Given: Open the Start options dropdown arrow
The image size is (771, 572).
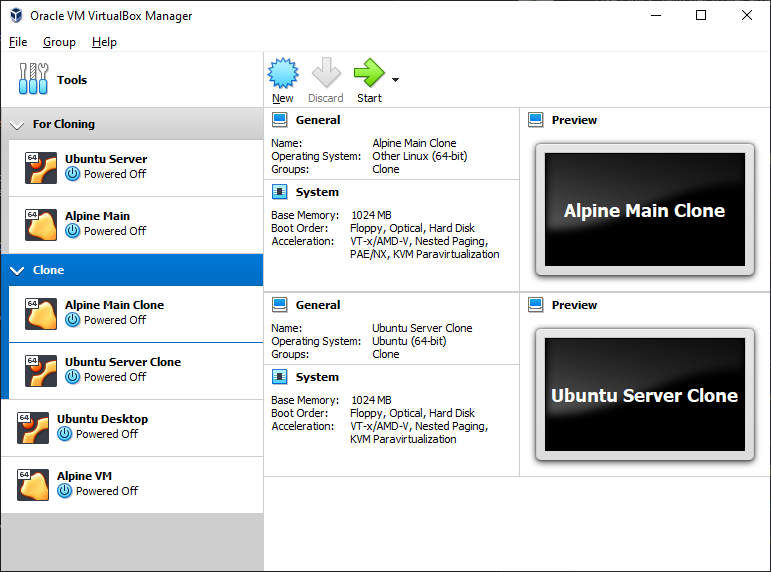Looking at the screenshot, I should coord(395,80).
